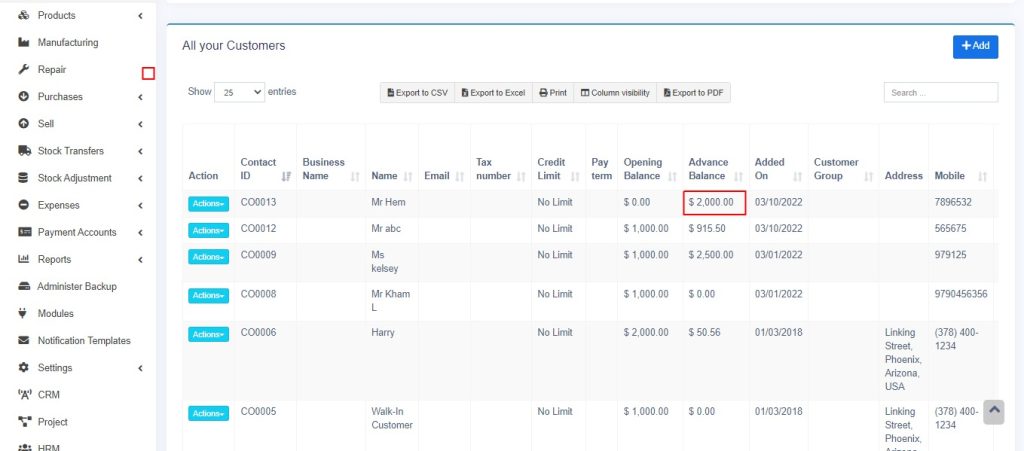Open Actions dropdown for Harry
The height and width of the screenshot is (451, 1024).
208,334
